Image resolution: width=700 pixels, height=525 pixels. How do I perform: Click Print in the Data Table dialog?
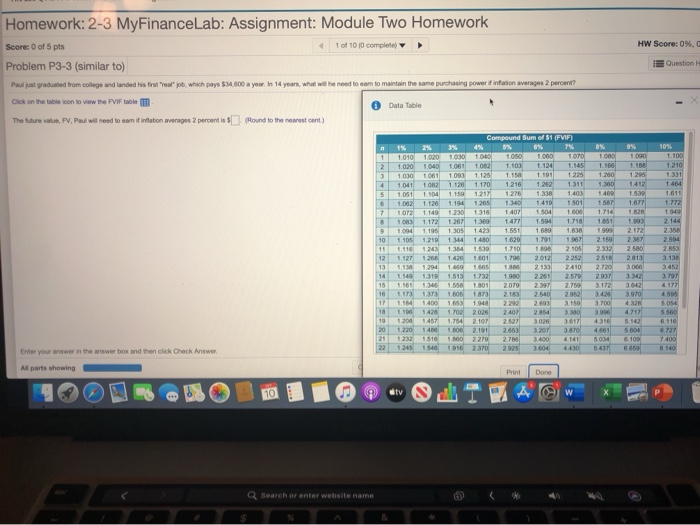513,372
